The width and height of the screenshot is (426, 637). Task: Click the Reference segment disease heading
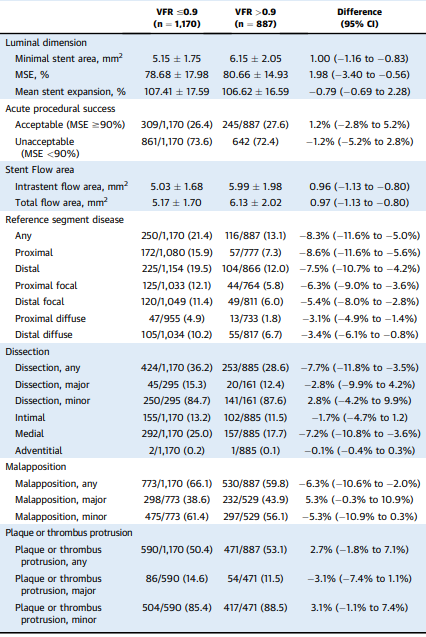pos(65,220)
